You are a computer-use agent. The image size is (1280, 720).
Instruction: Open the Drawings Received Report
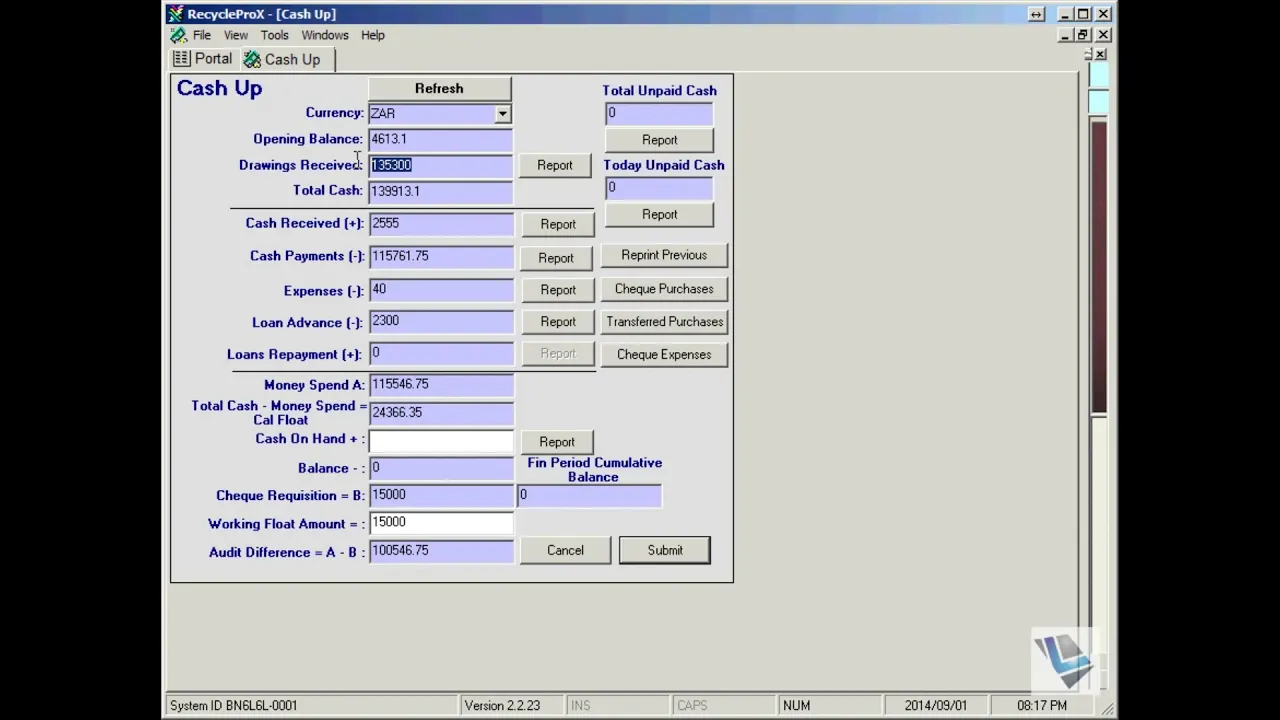click(x=555, y=165)
